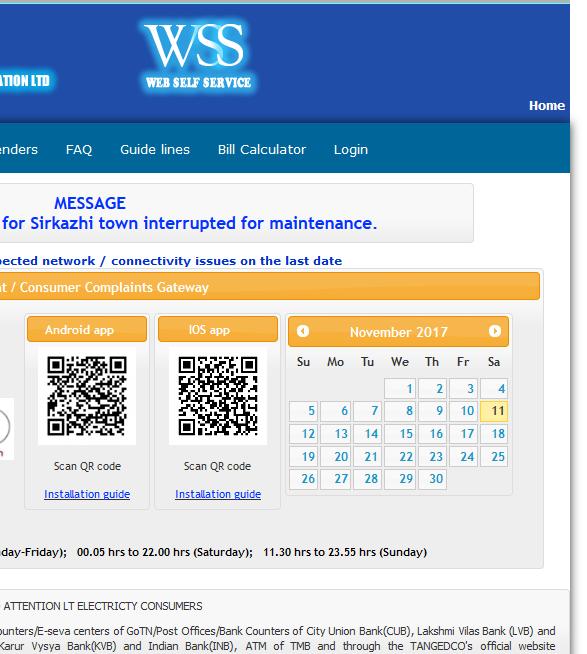
Task: Select November 27 in the calendar
Action: point(336,479)
